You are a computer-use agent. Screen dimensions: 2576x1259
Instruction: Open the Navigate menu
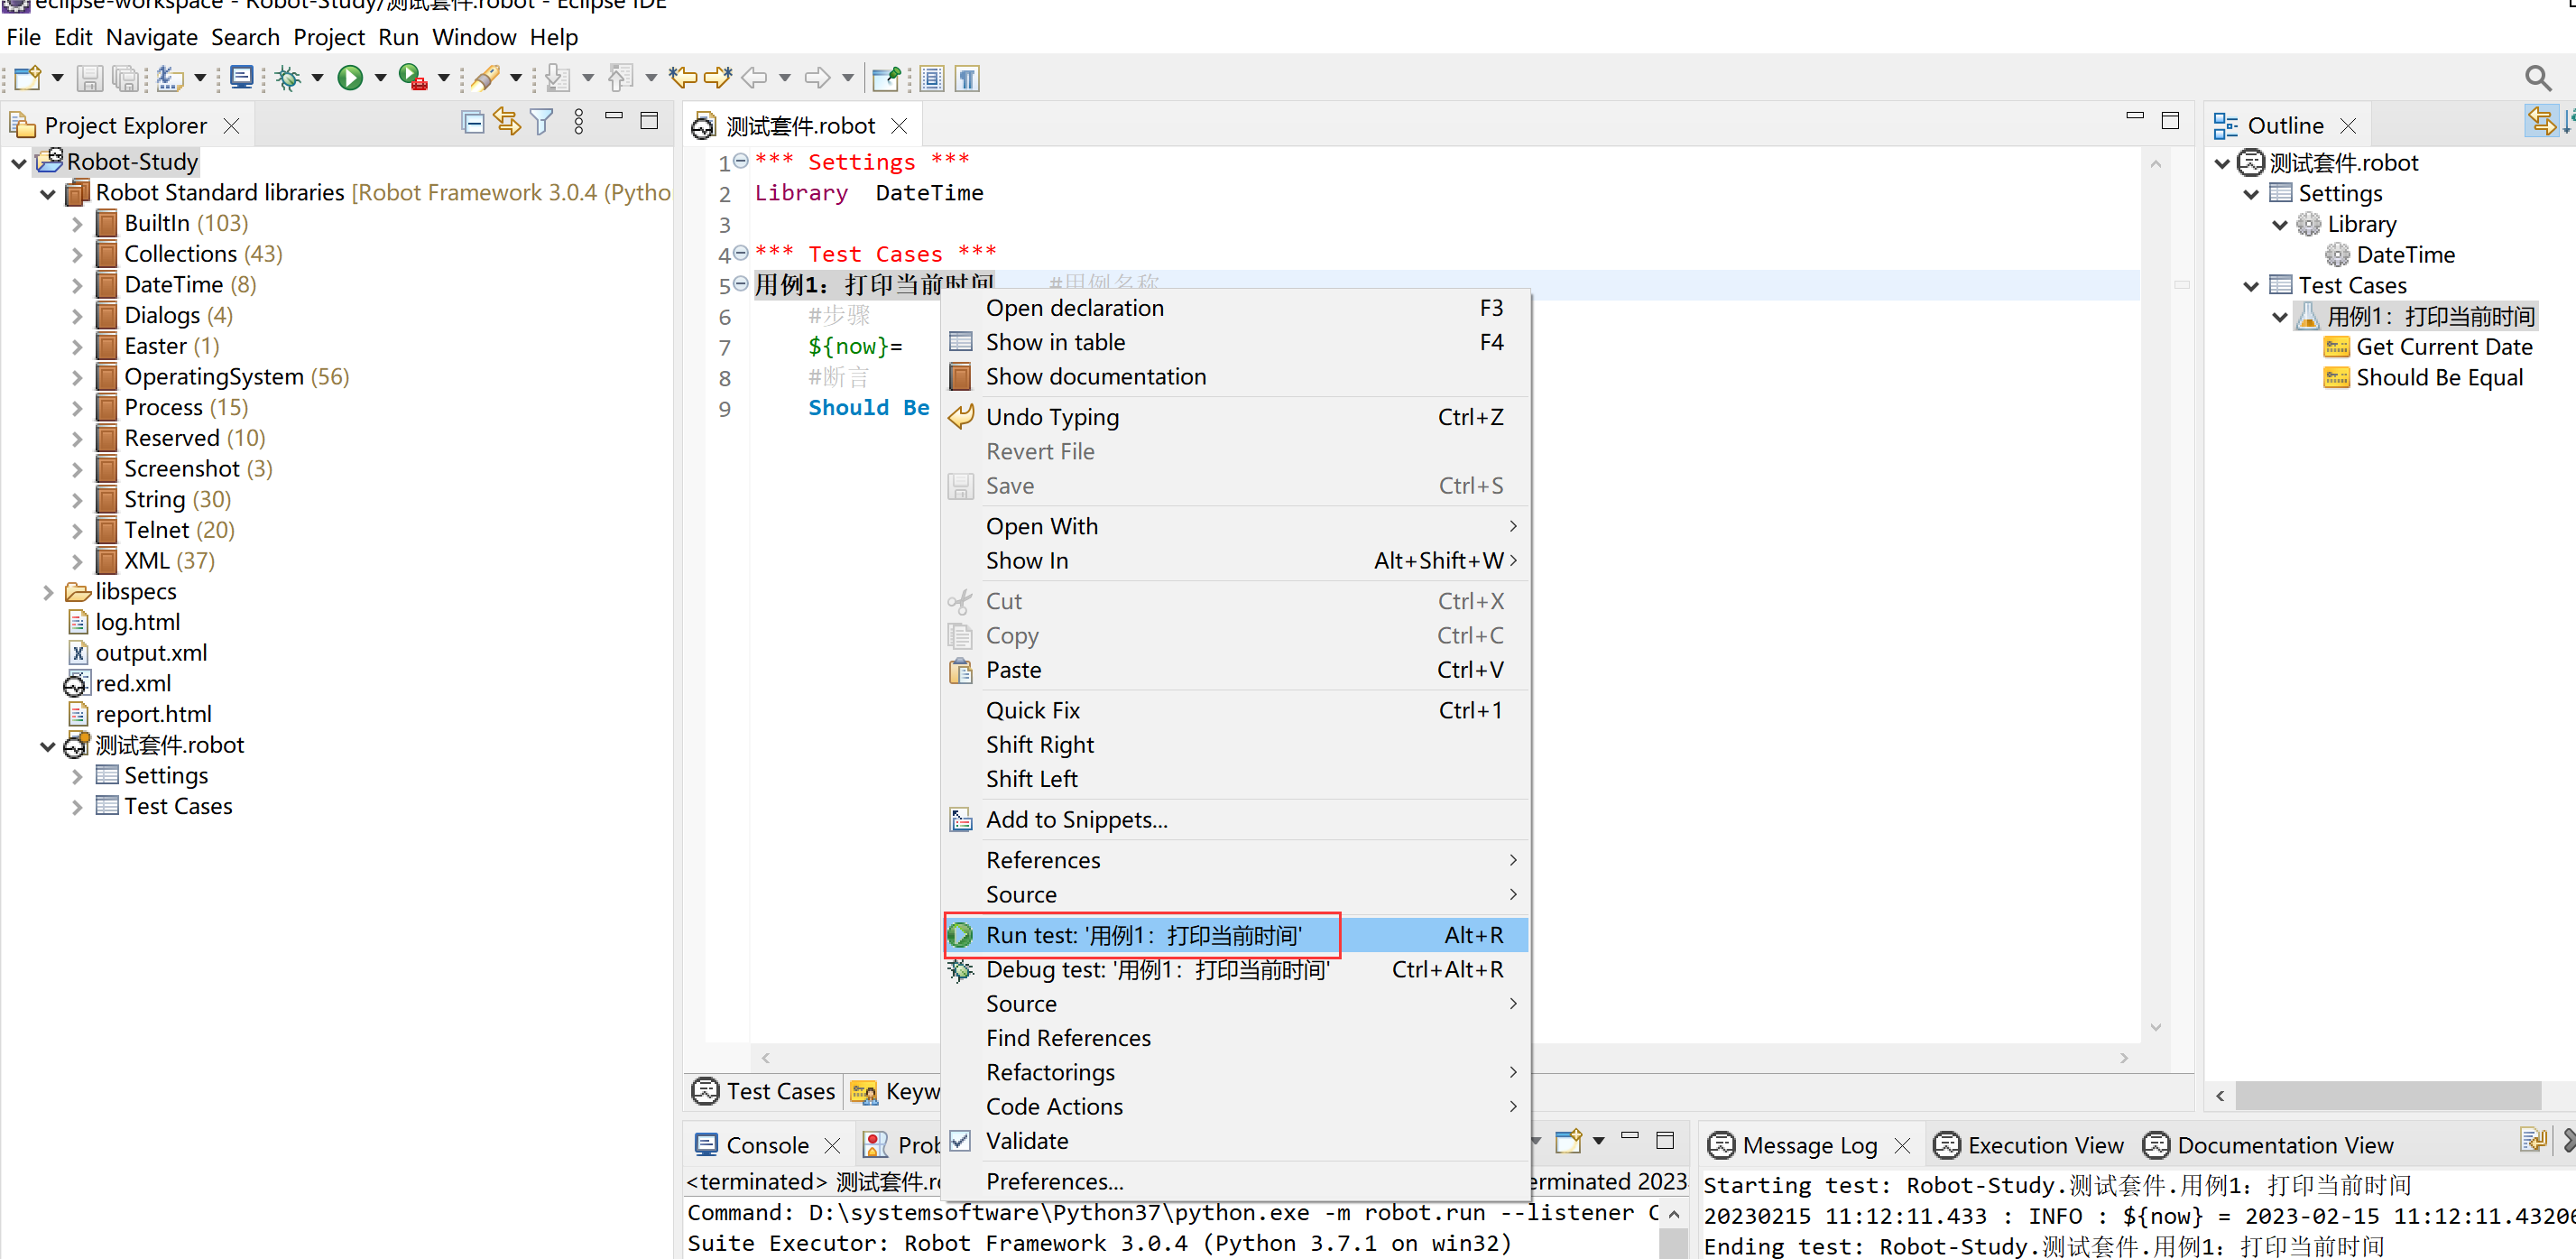[151, 37]
